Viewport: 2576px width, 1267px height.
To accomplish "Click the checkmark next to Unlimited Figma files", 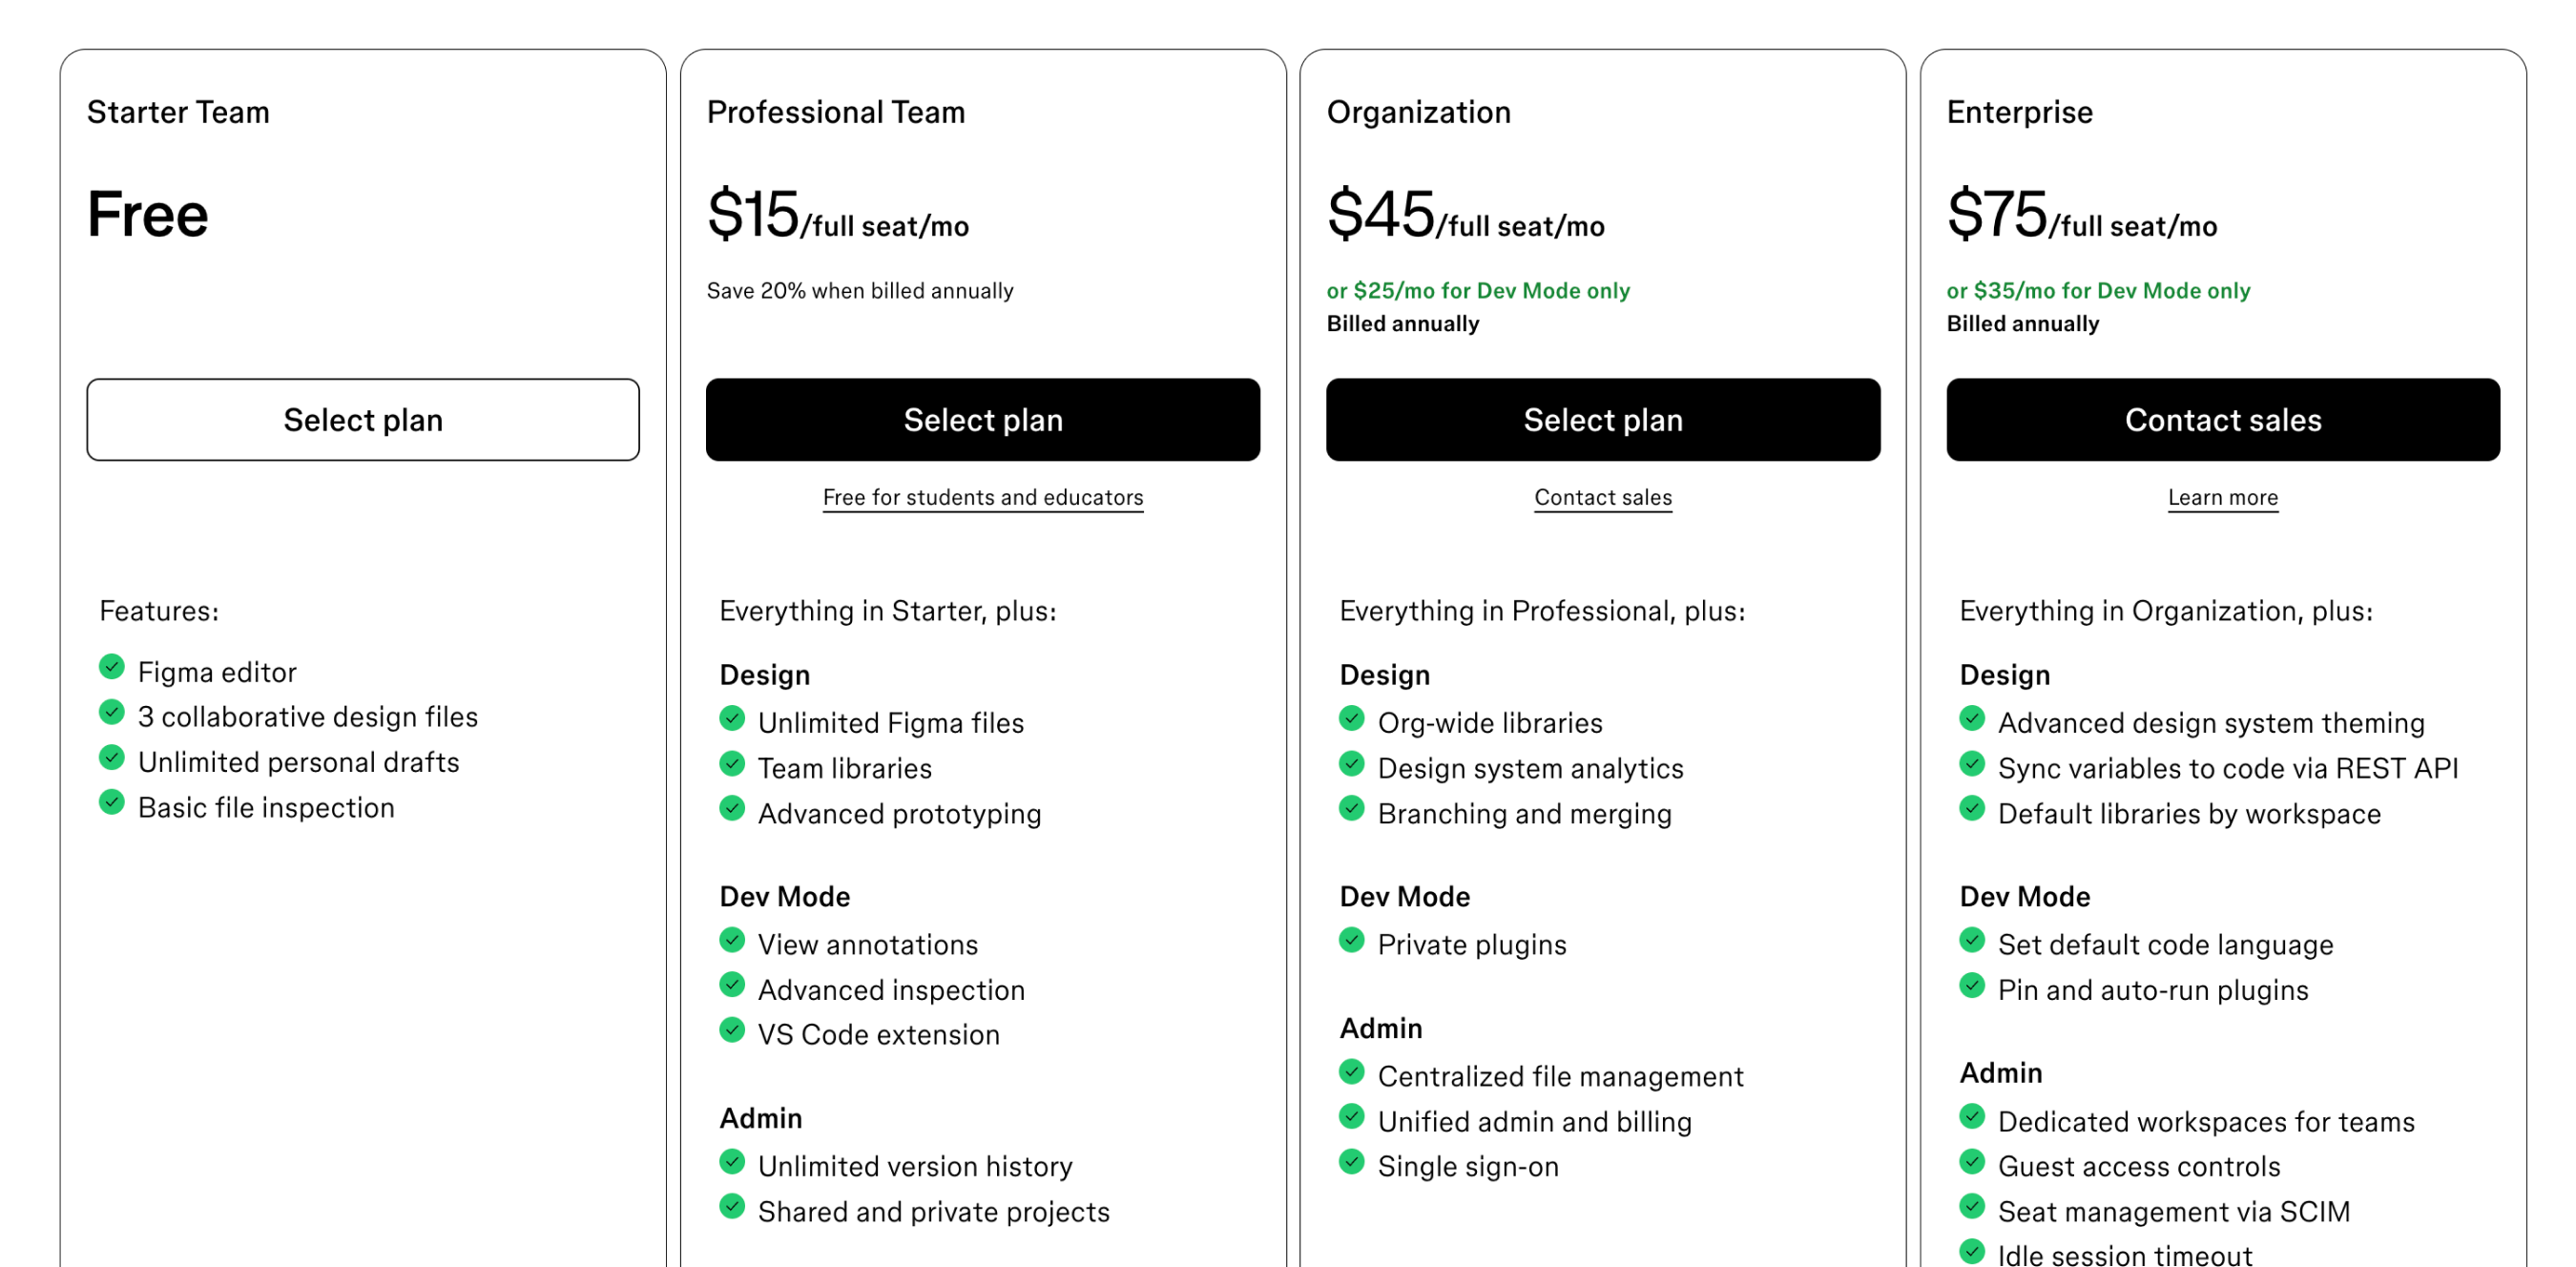I will coord(732,718).
